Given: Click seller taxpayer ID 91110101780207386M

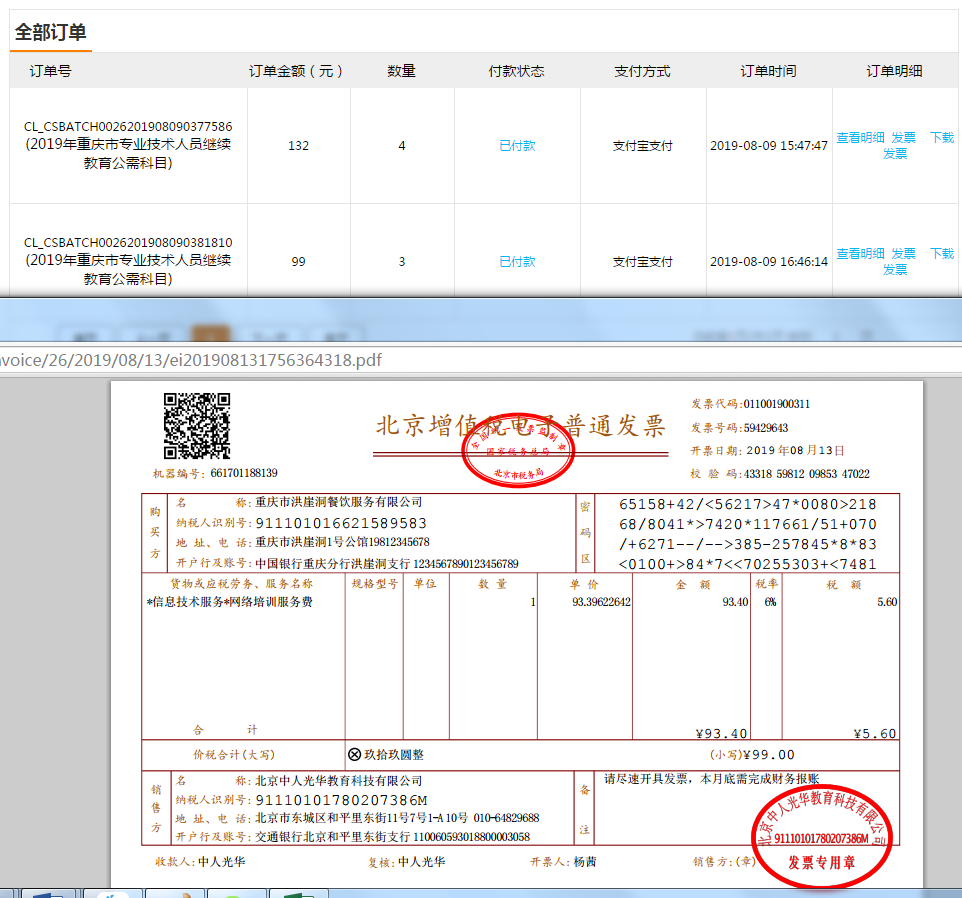Looking at the screenshot, I should (x=341, y=800).
